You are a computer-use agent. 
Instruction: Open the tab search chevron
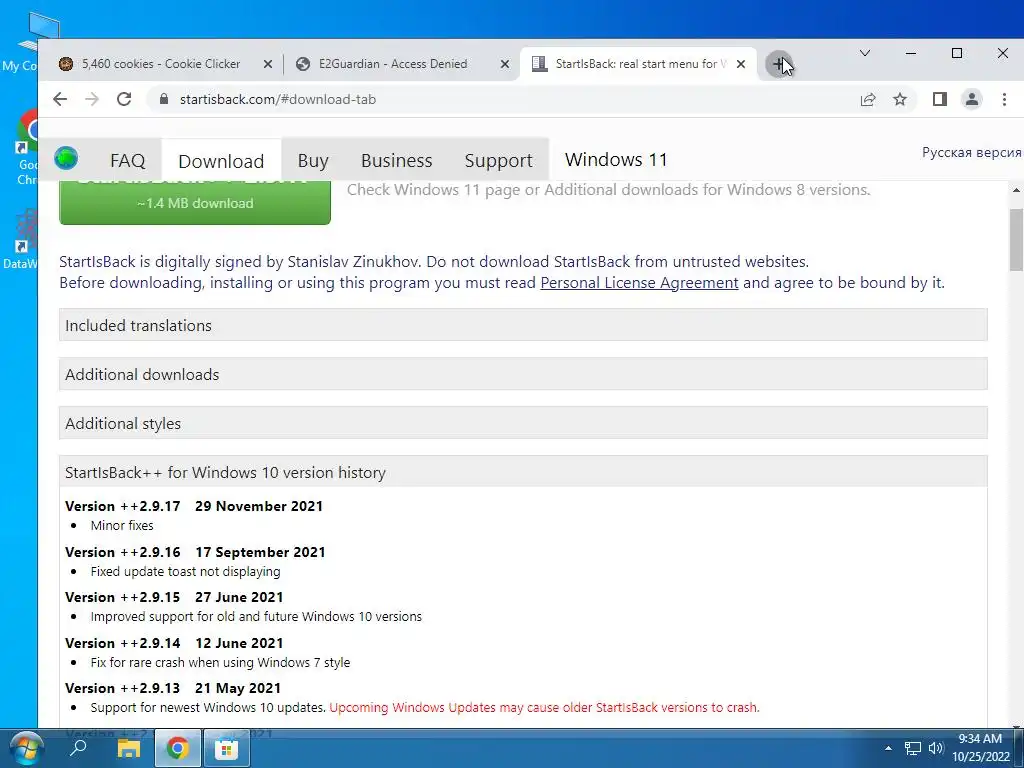point(865,53)
